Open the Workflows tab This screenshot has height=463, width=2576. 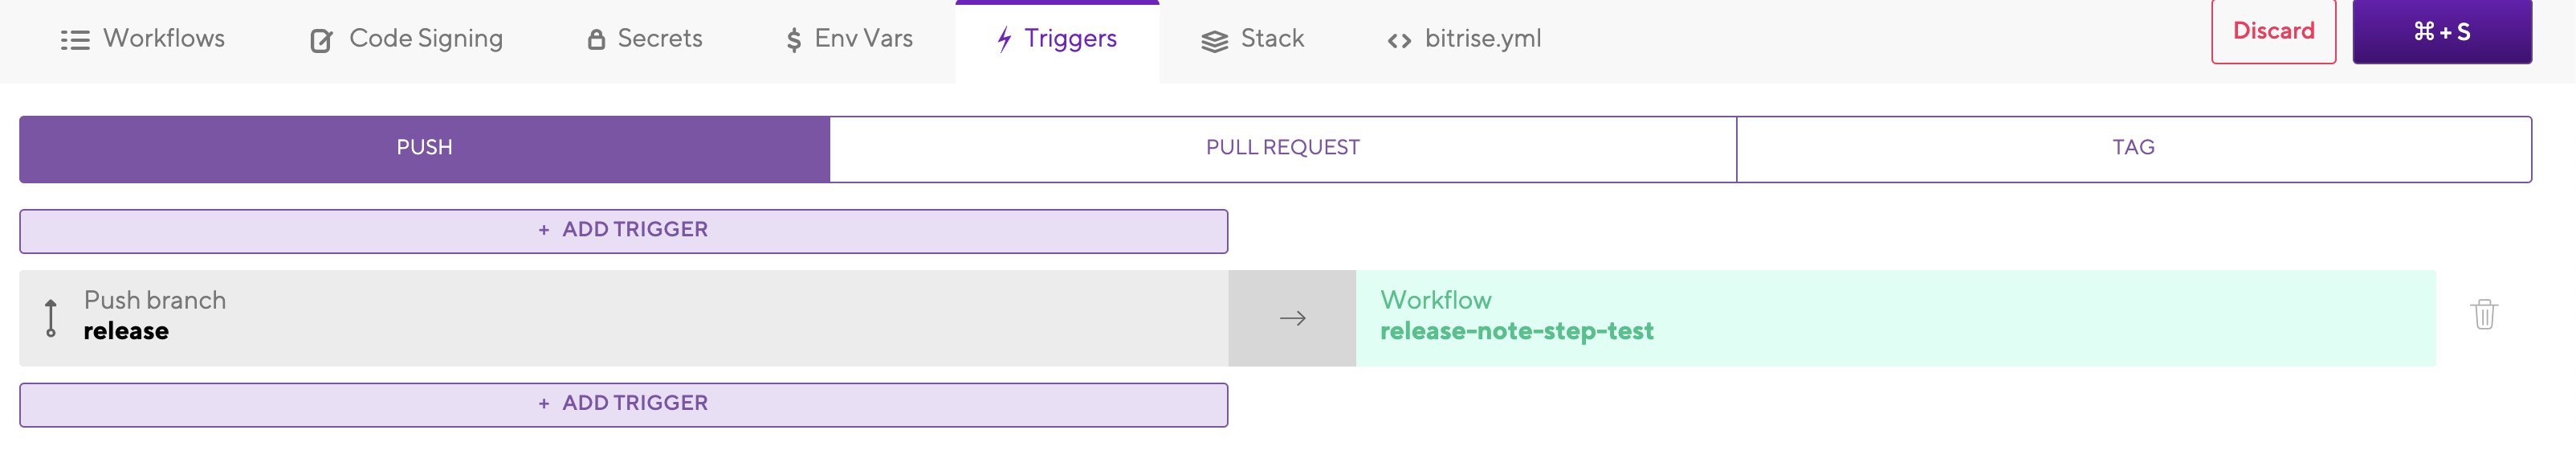point(163,39)
